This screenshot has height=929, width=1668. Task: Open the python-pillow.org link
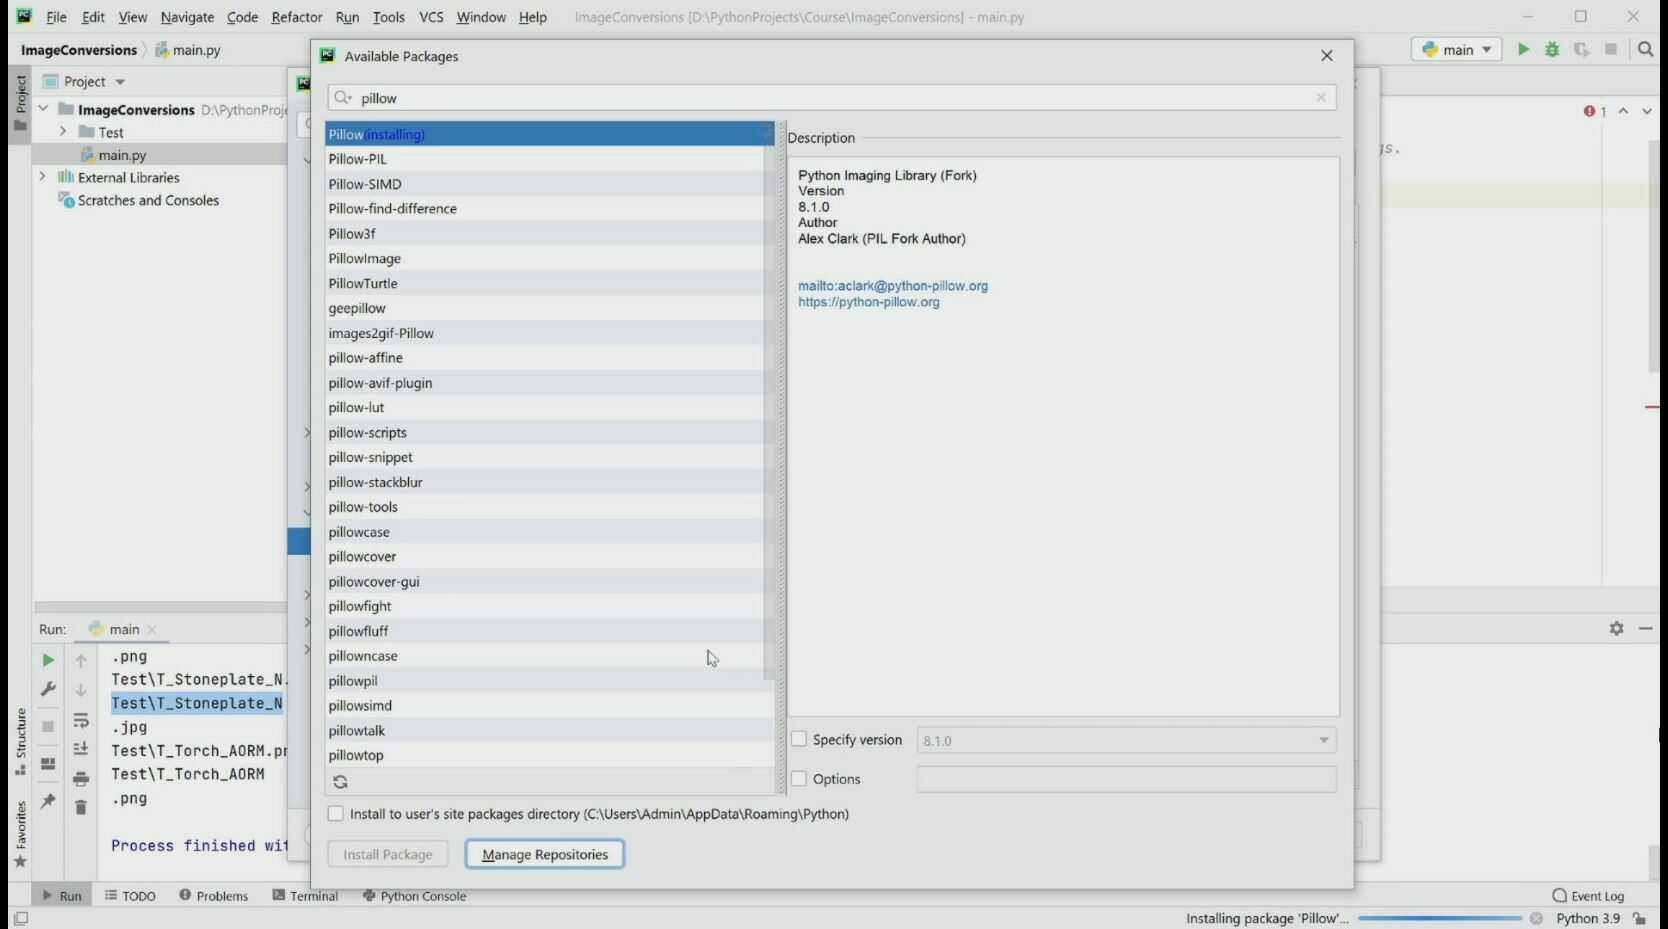(x=869, y=302)
